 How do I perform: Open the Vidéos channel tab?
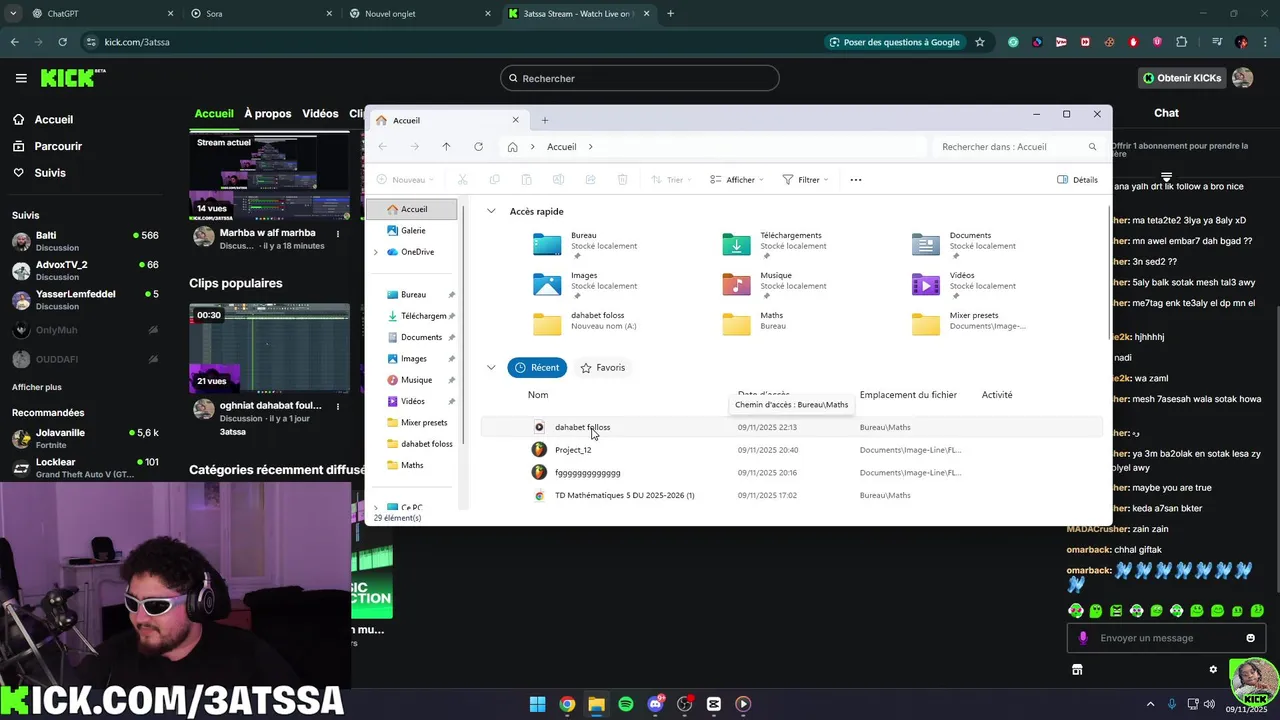click(320, 114)
